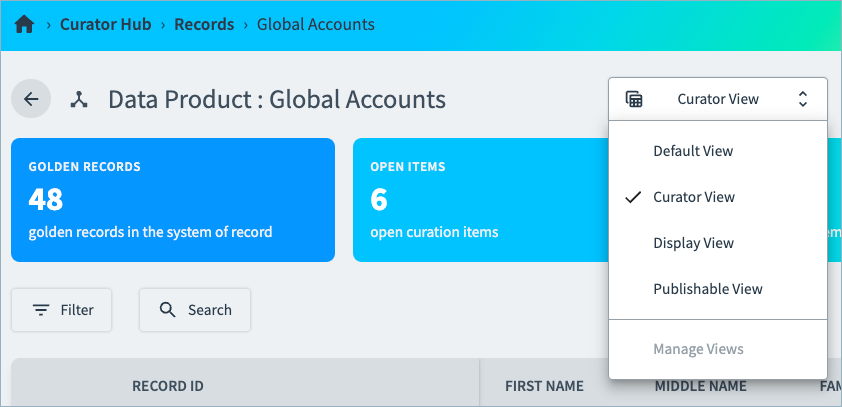Open the Golden Records card

point(173,200)
